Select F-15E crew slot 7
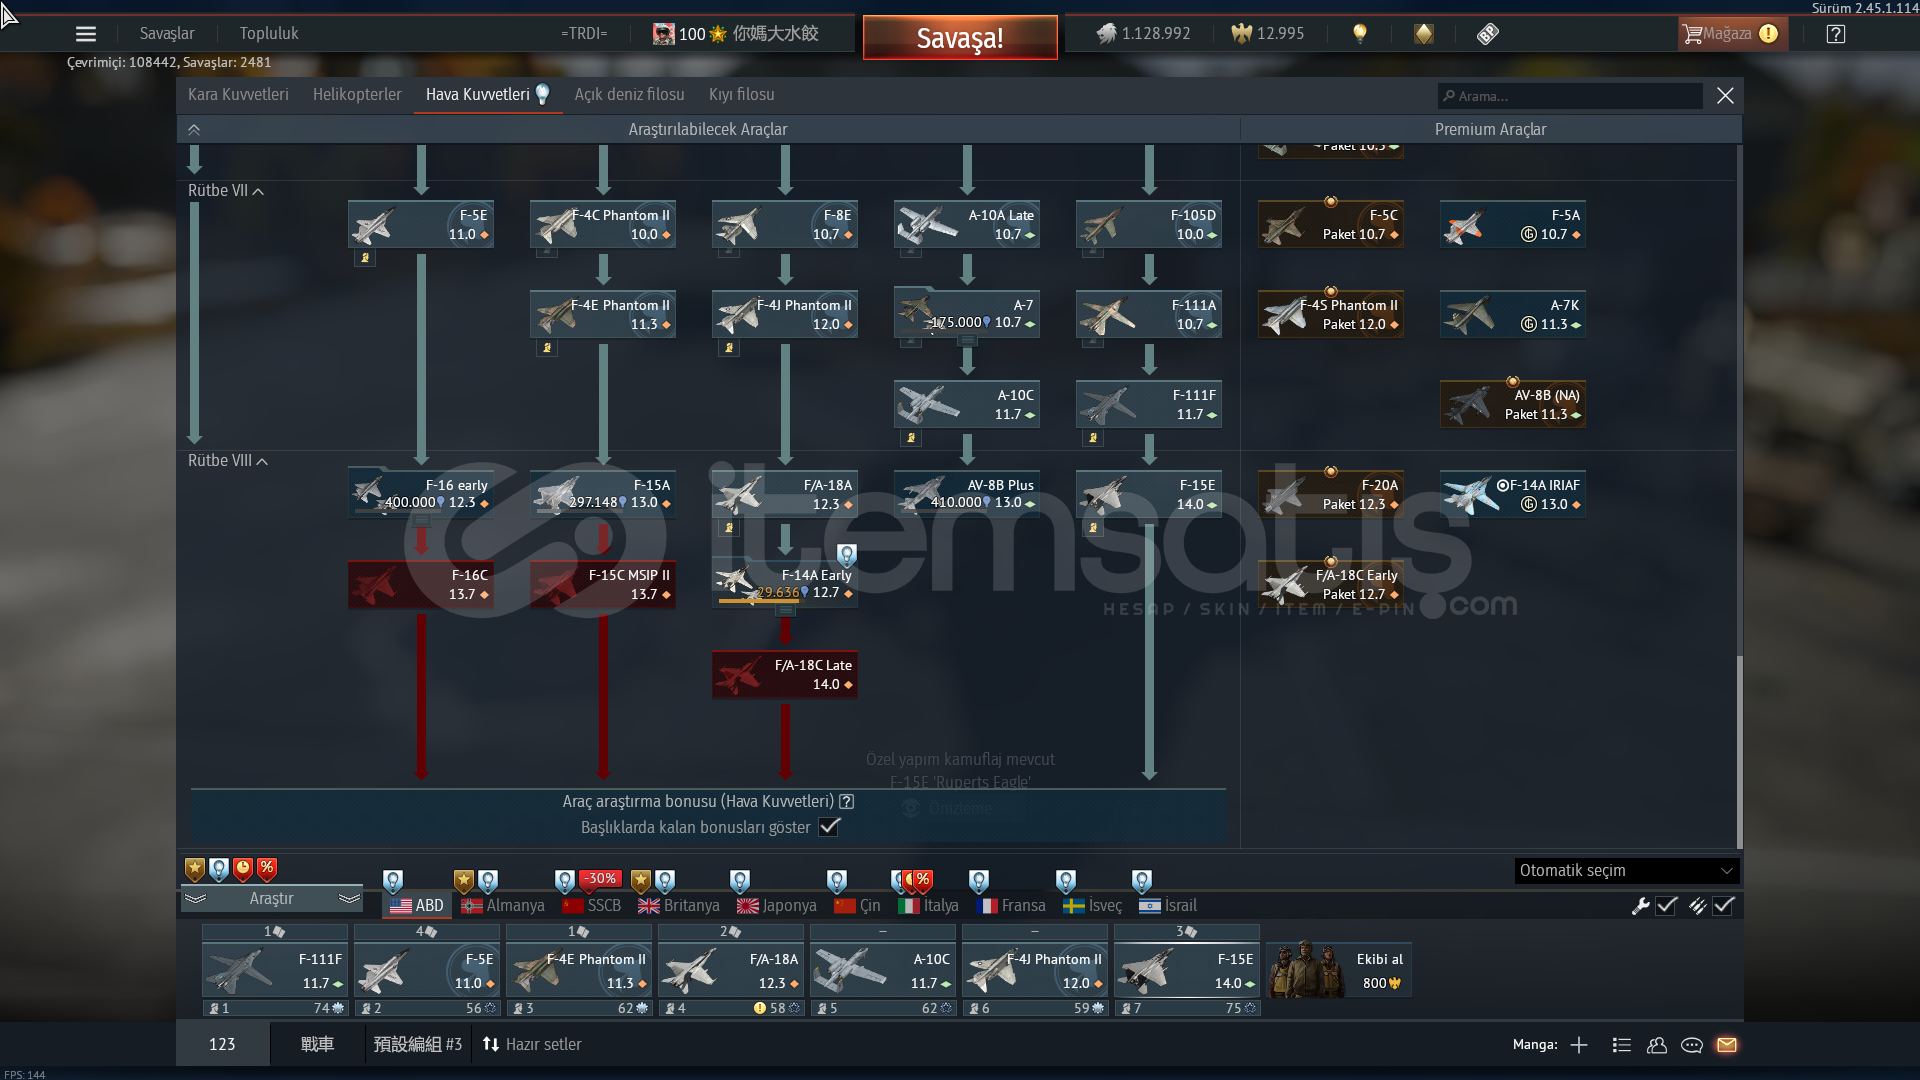Viewport: 1920px width, 1080px height. [1187, 970]
